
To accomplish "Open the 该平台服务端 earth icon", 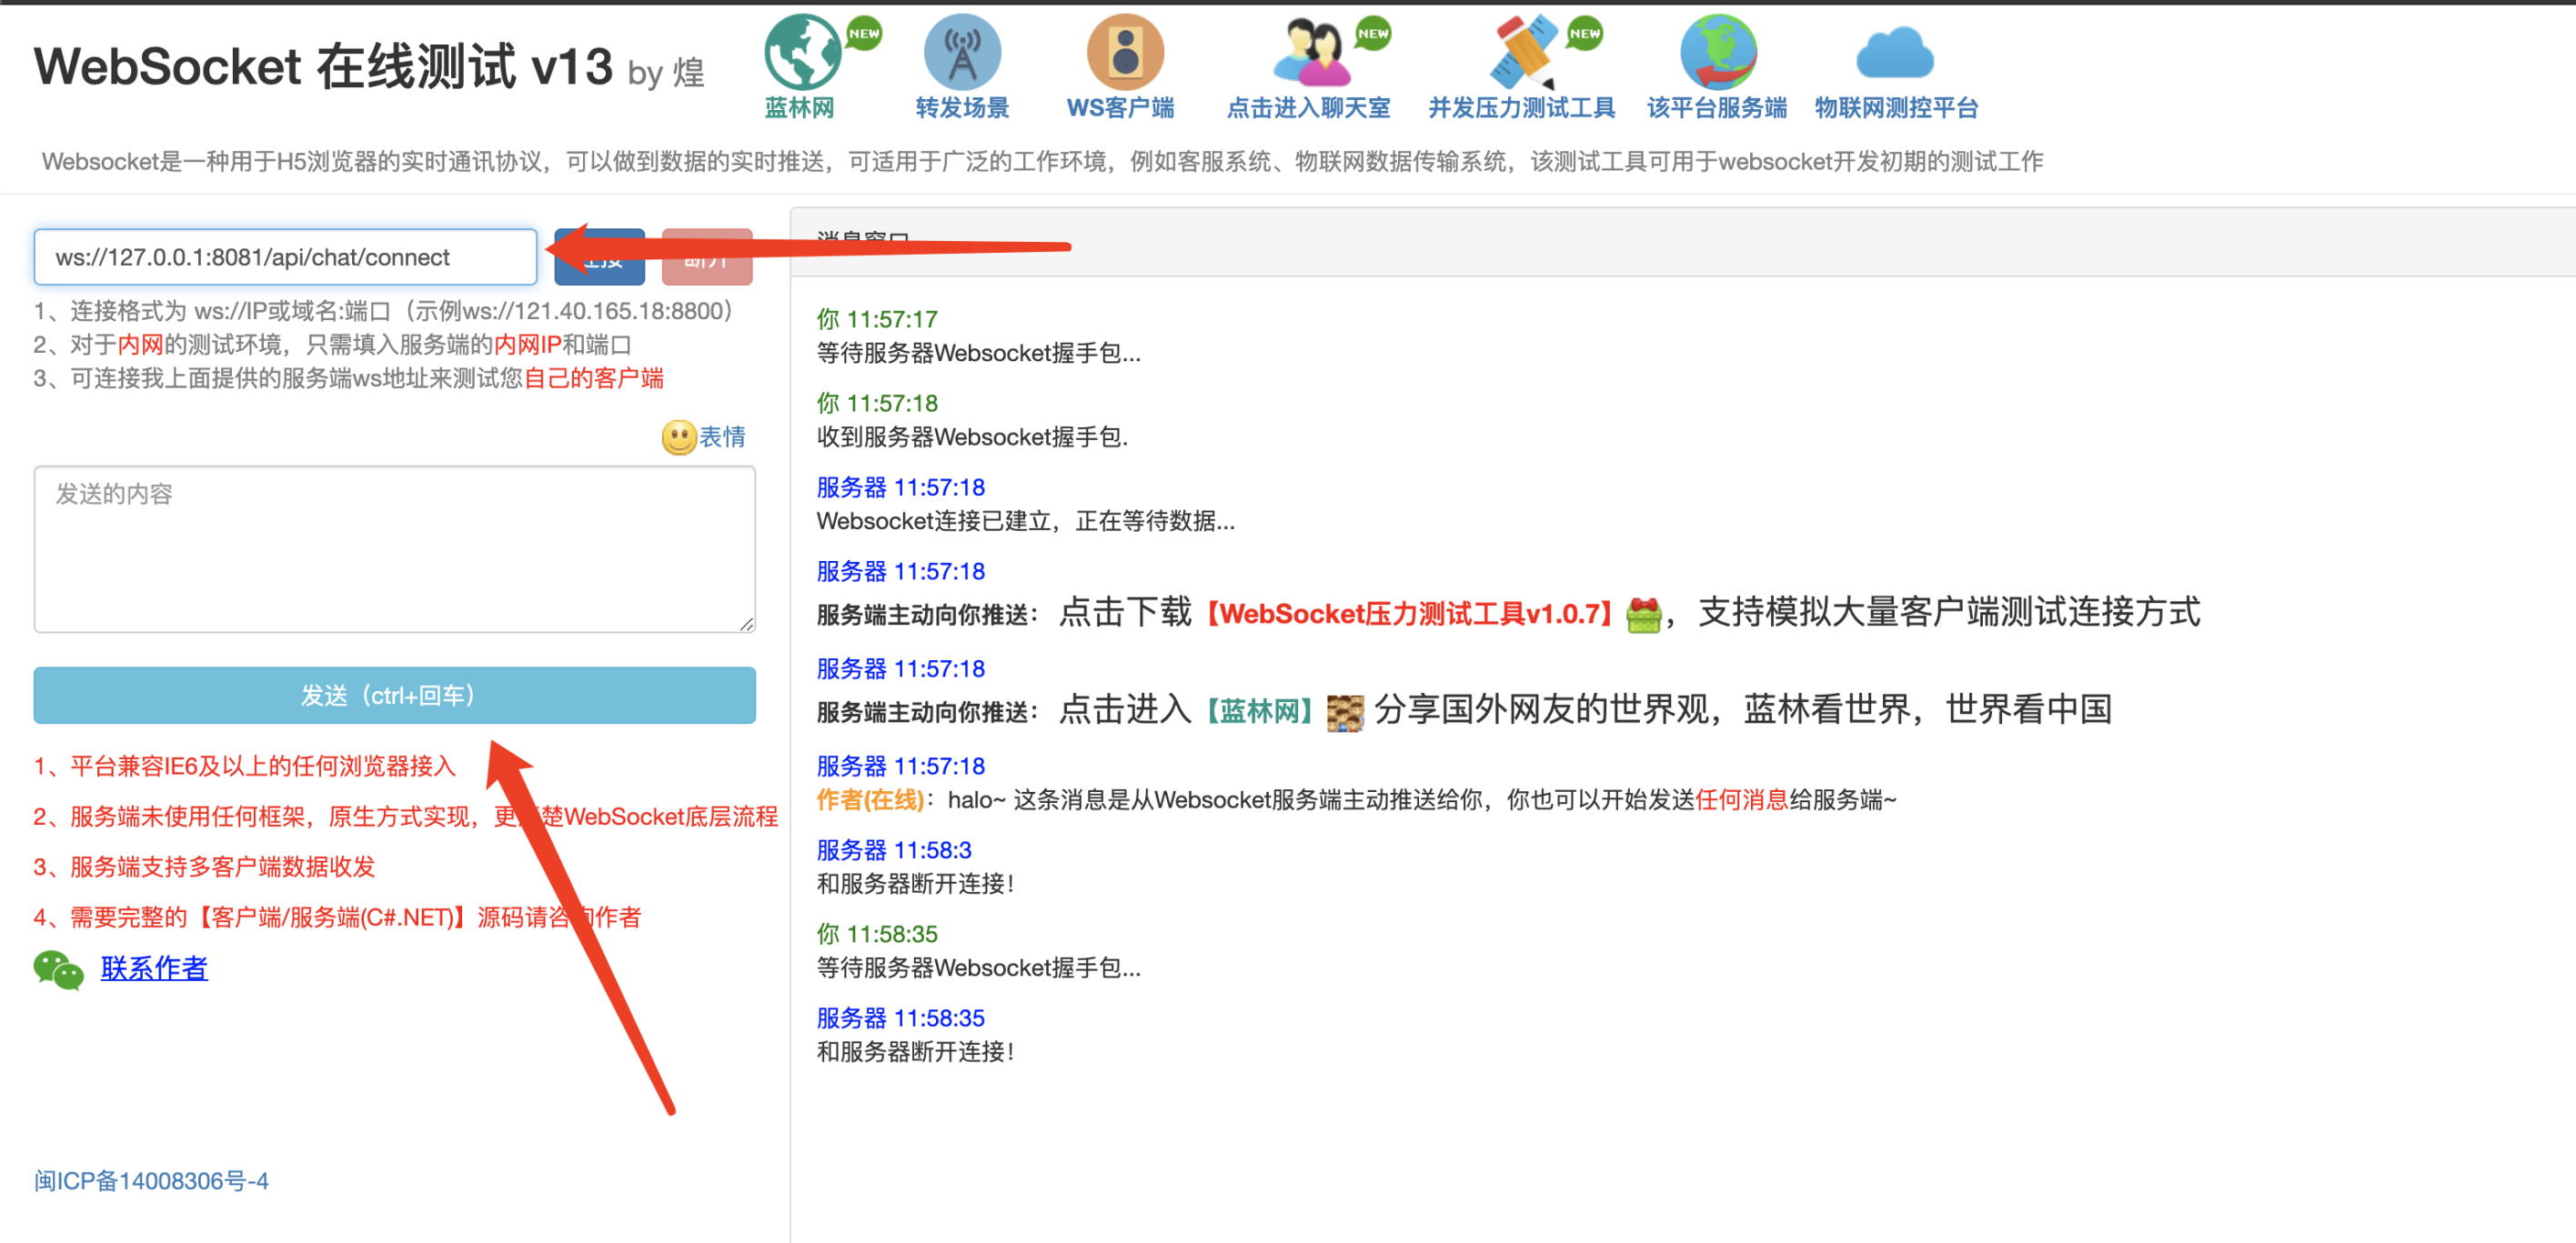I will (1717, 52).
